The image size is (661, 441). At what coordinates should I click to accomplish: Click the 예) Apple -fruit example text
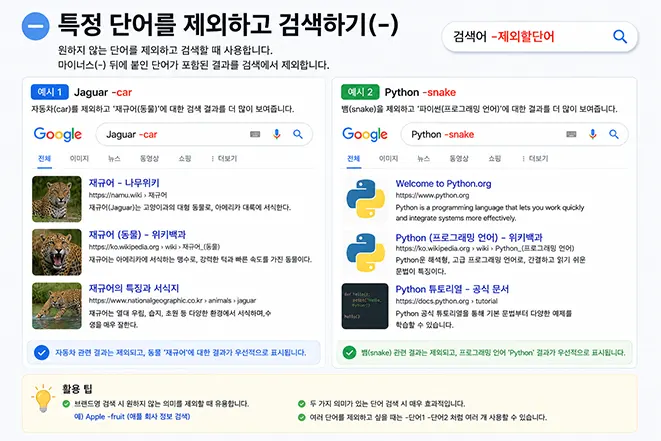coord(132,417)
